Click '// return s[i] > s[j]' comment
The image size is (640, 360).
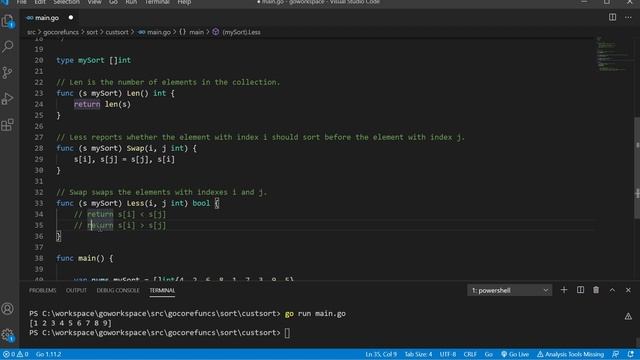120,225
